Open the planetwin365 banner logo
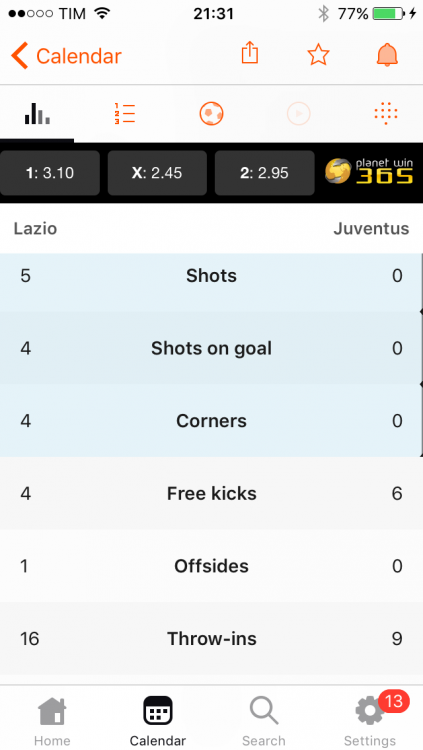This screenshot has width=423, height=750. pyautogui.click(x=369, y=171)
